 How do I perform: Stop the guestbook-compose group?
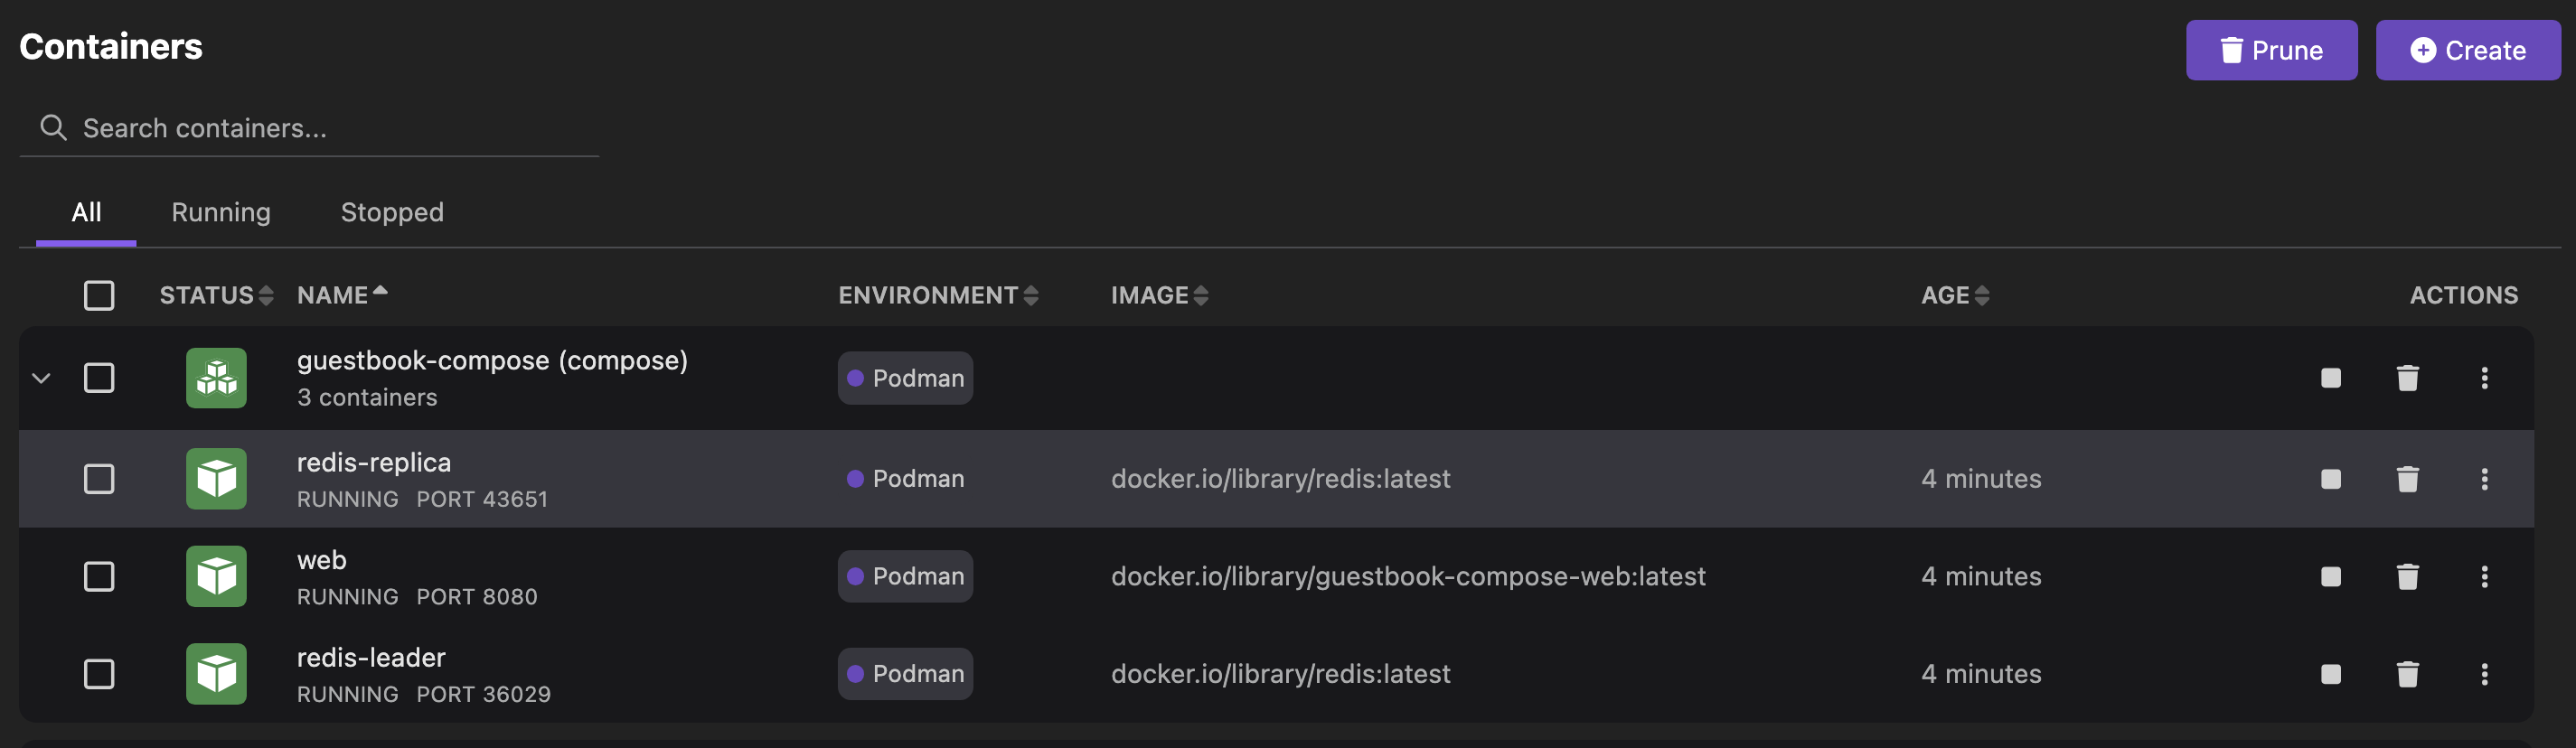(x=2330, y=378)
